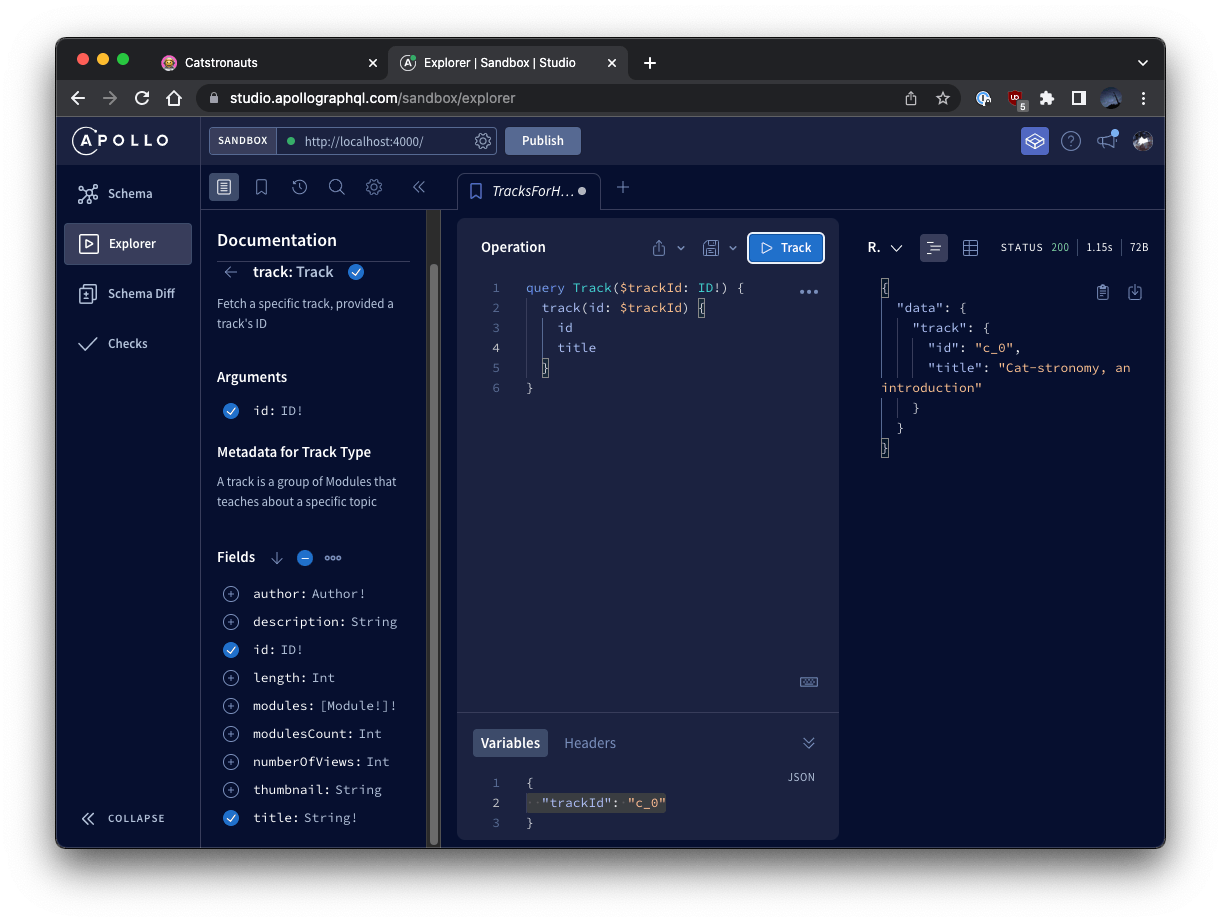Screen dimensions: 1221x922
Task: Add the modules: [Module!]! field
Action: pyautogui.click(x=231, y=706)
